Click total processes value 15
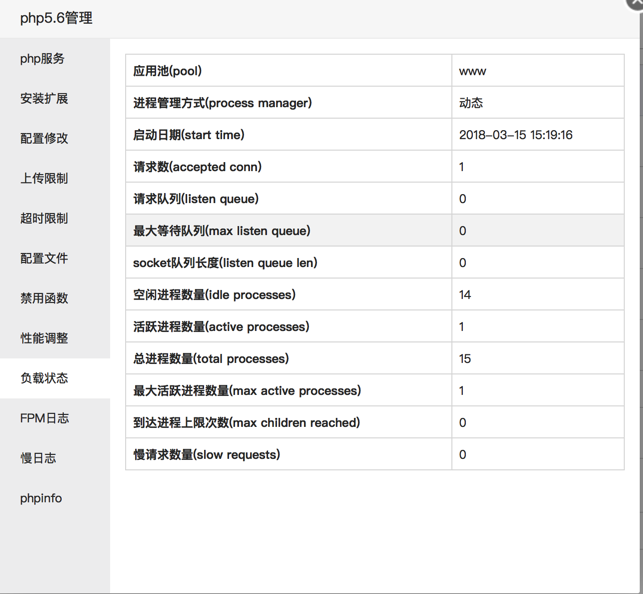Viewport: 643px width, 594px height. tap(465, 359)
